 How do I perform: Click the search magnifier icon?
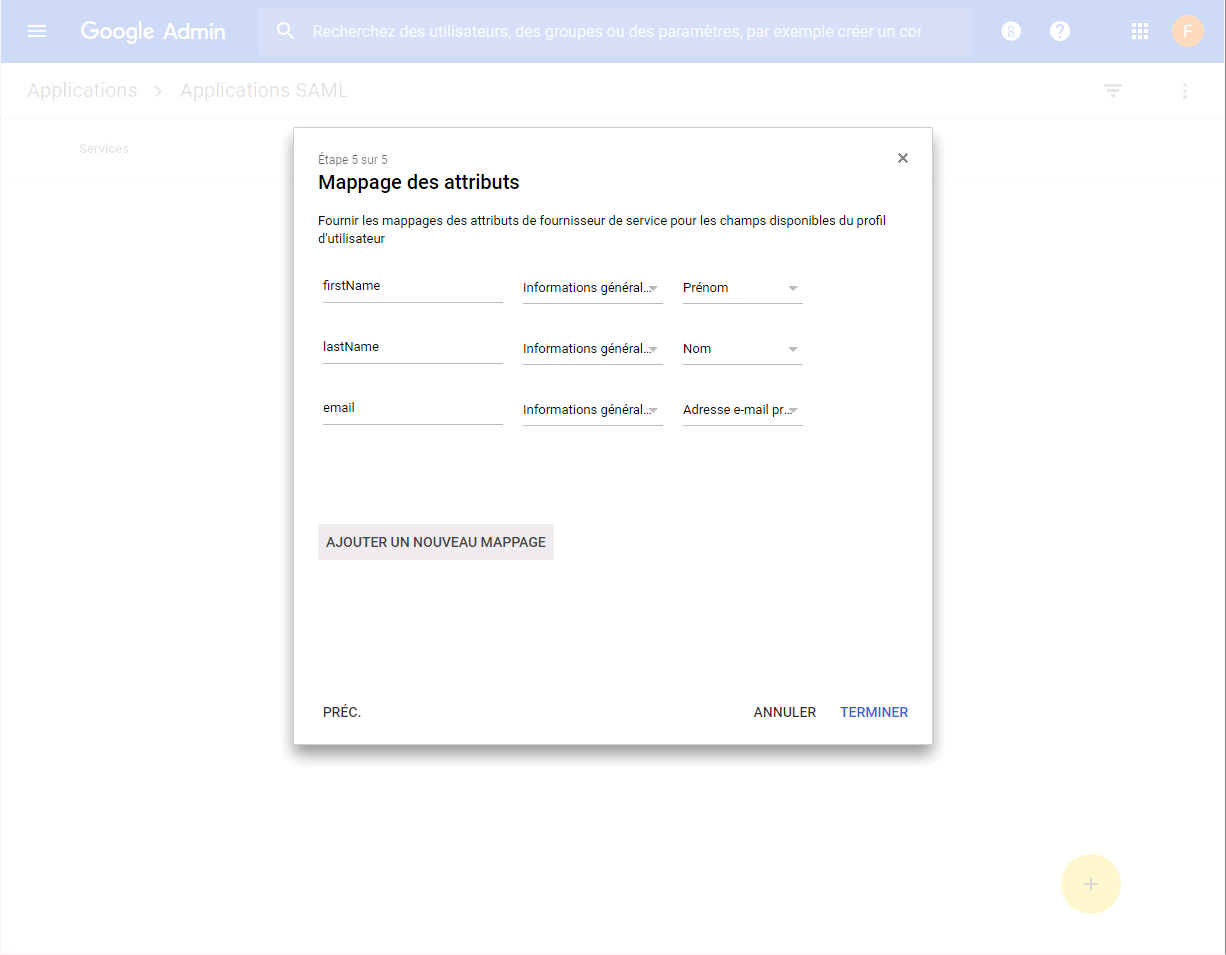tap(286, 31)
